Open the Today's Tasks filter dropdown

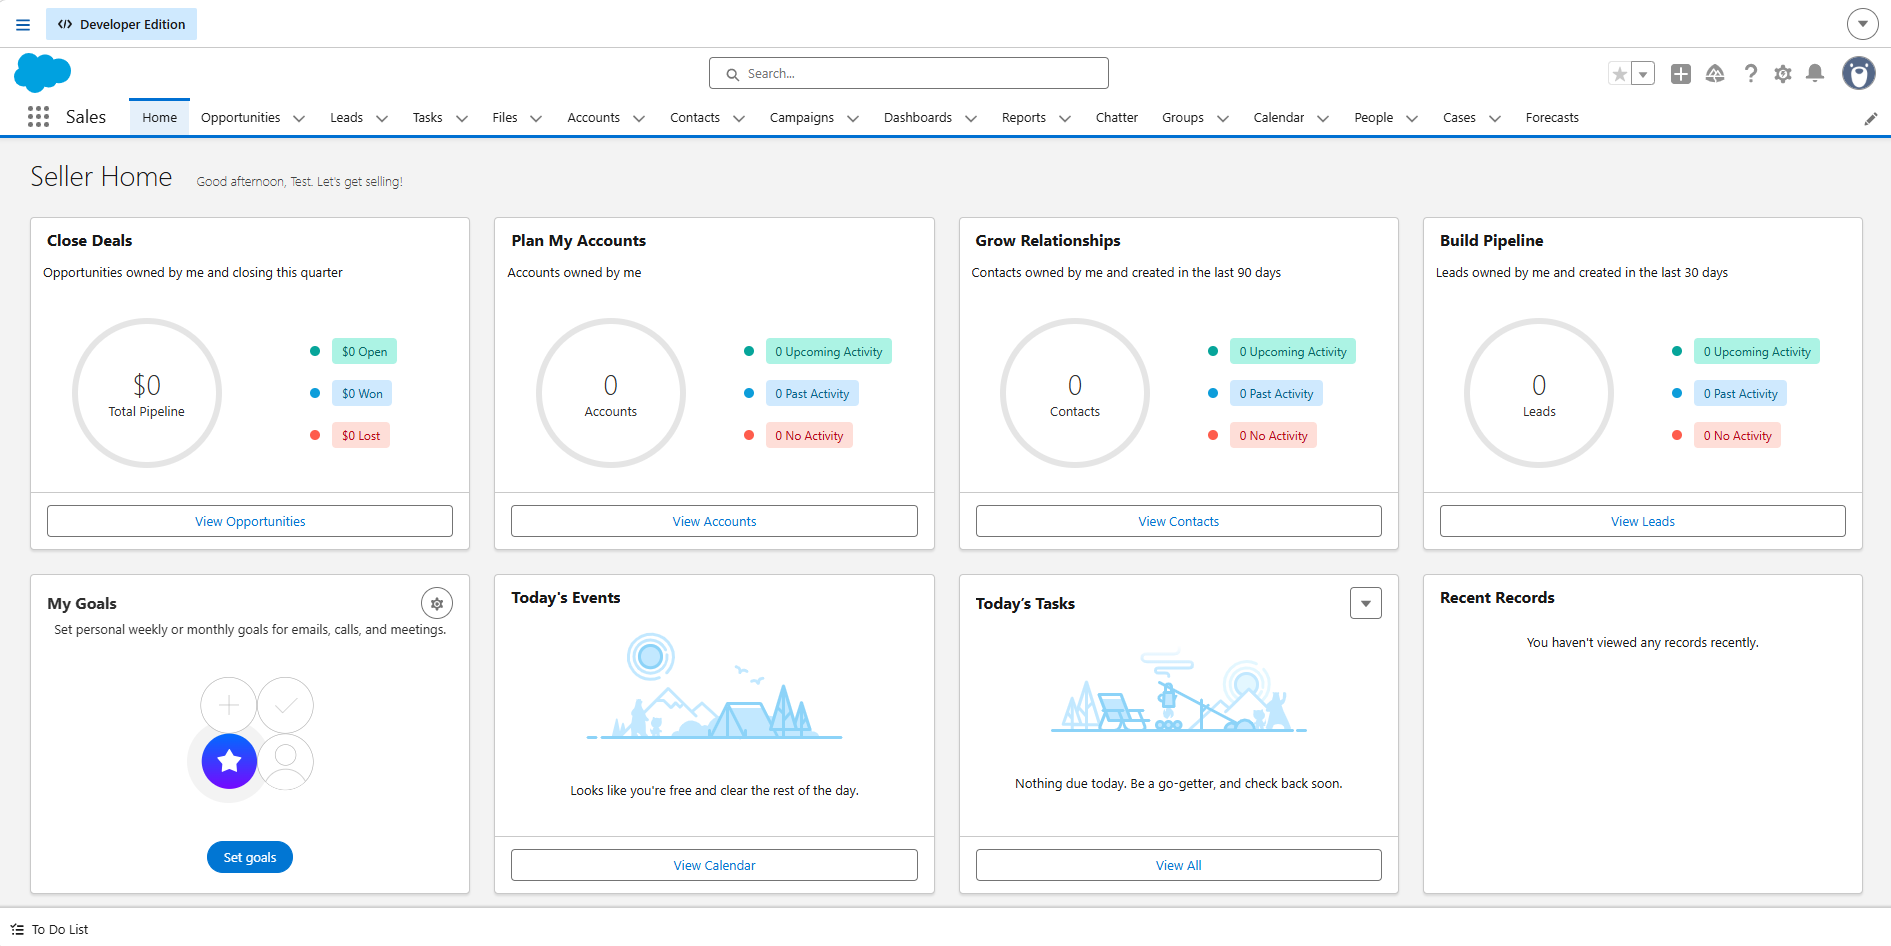[1366, 603]
